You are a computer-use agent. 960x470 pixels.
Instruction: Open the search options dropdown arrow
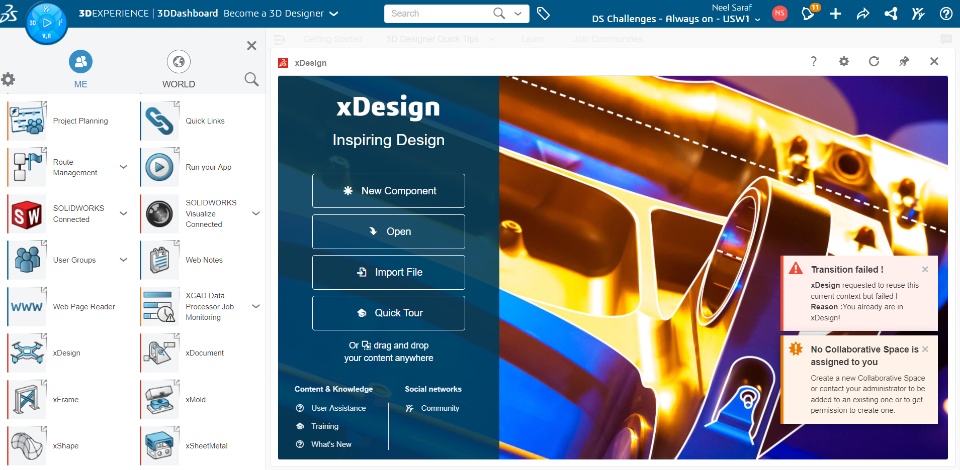pyautogui.click(x=519, y=13)
